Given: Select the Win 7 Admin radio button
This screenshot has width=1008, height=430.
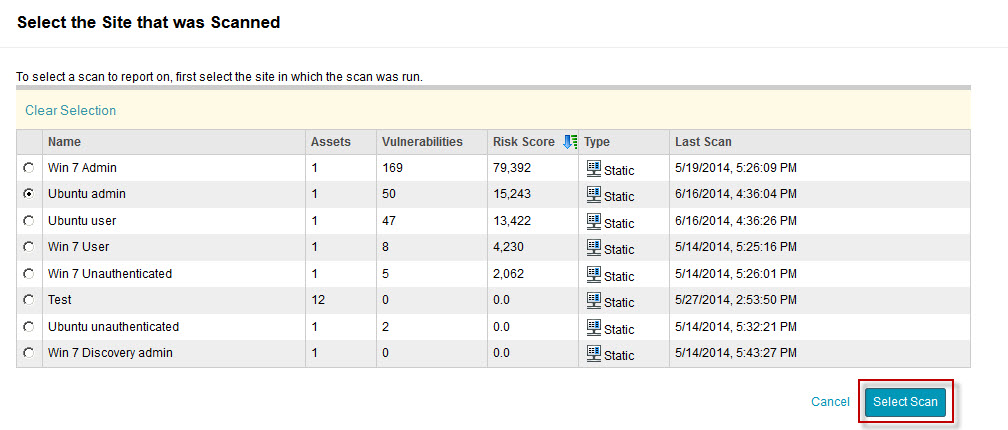Looking at the screenshot, I should 29,168.
